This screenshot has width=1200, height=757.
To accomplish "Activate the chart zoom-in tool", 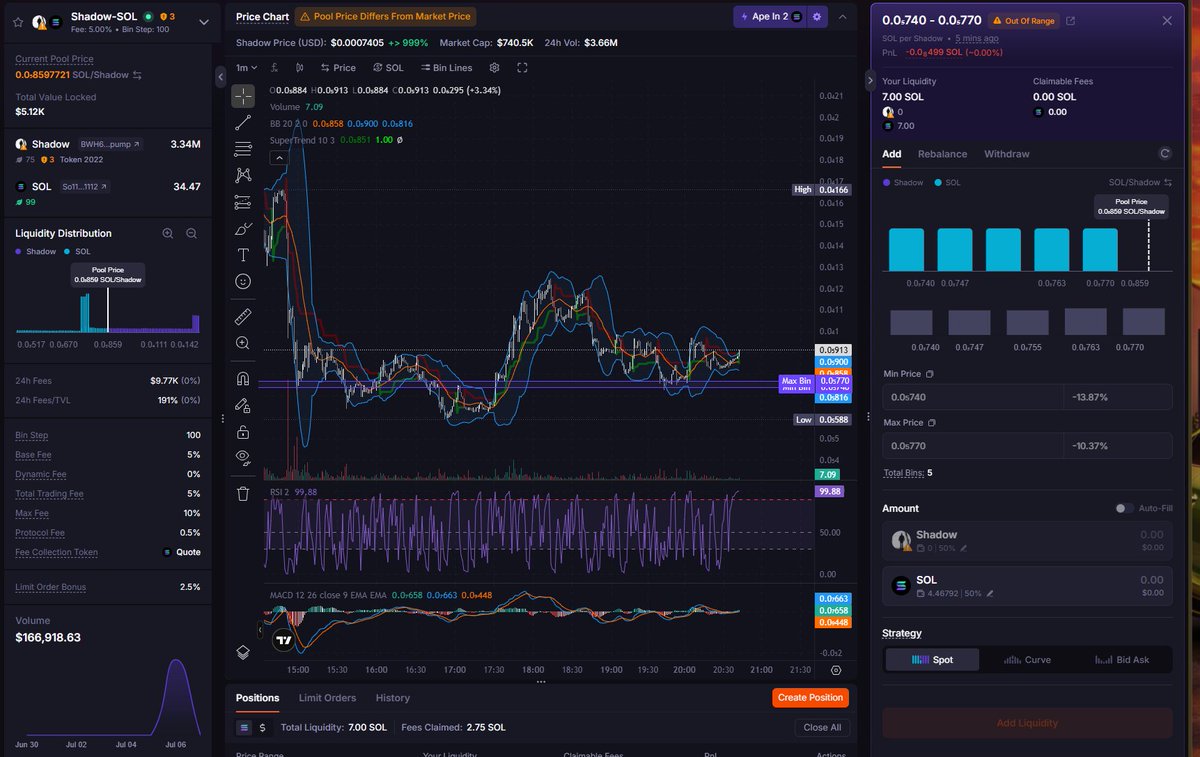I will 243,343.
